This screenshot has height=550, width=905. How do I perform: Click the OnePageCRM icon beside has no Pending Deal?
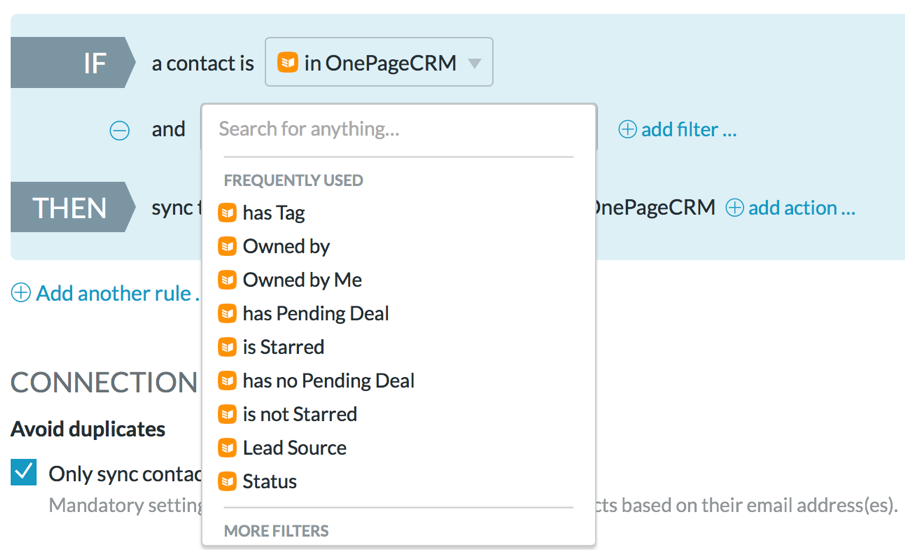point(227,381)
